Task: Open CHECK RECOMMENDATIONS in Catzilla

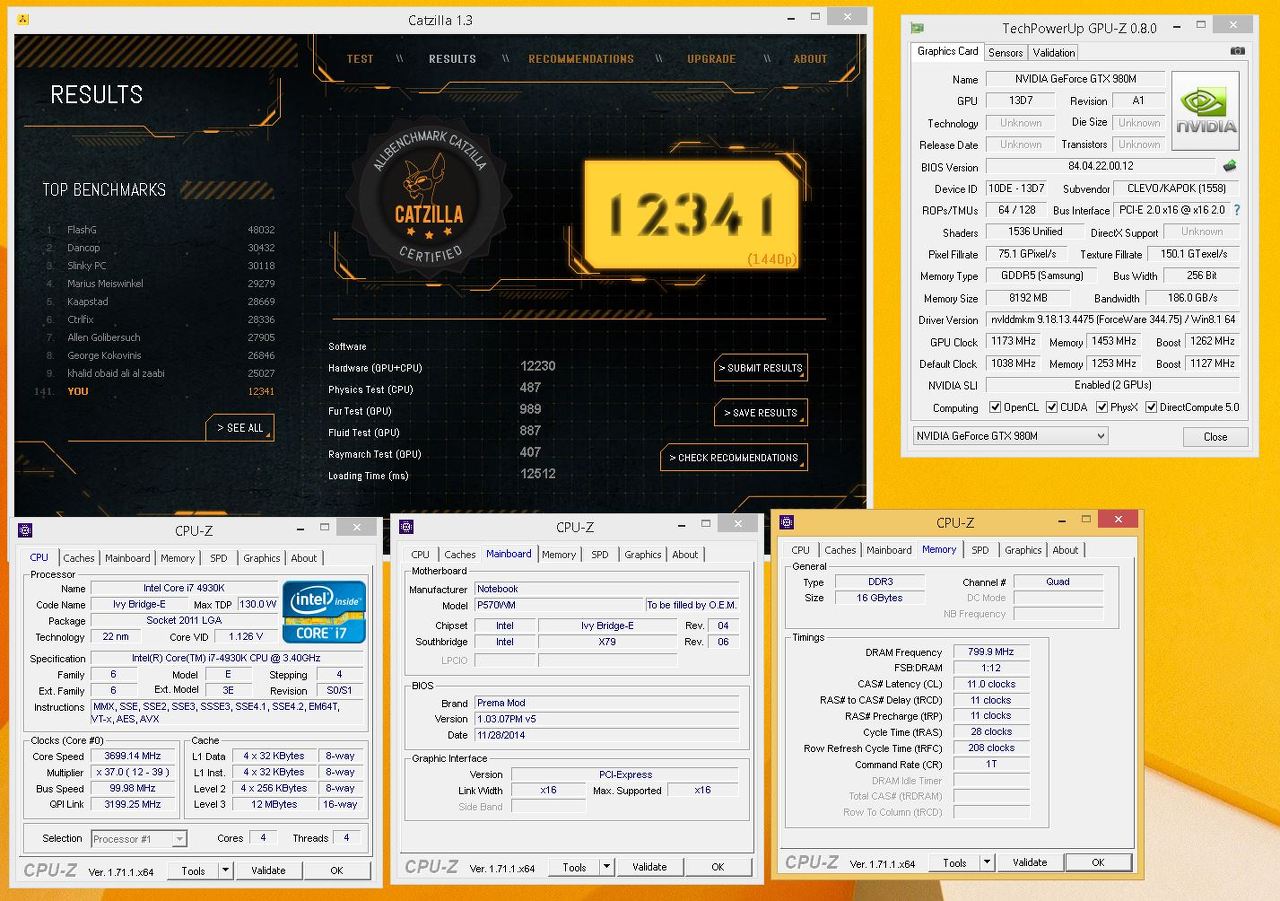Action: tap(734, 458)
